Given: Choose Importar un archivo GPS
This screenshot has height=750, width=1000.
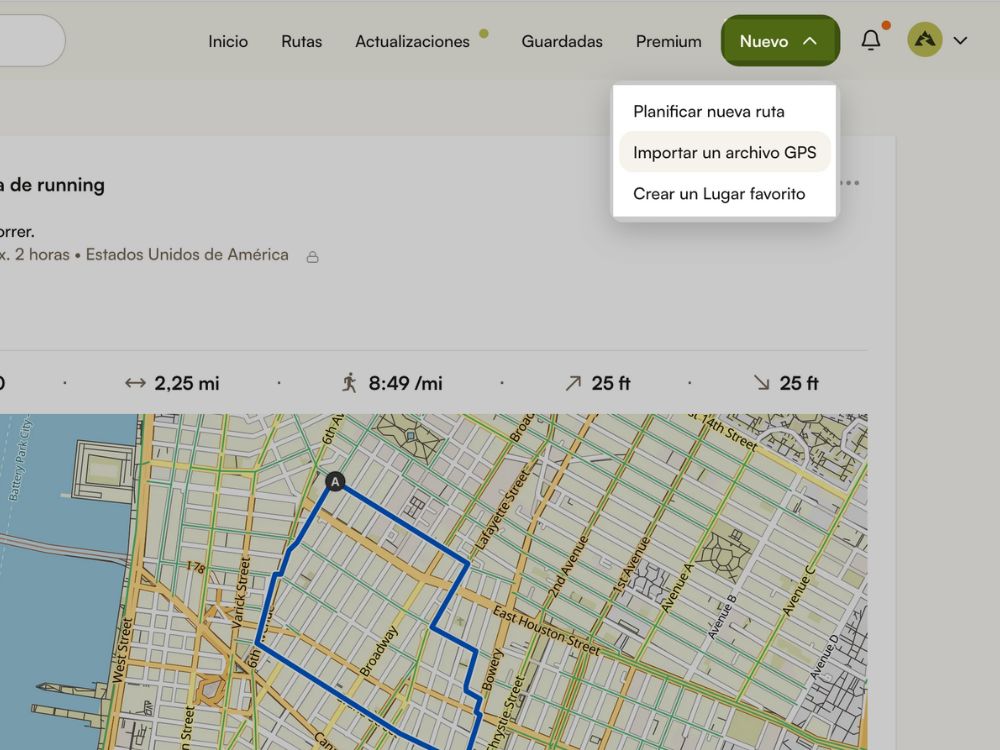Looking at the screenshot, I should click(724, 153).
